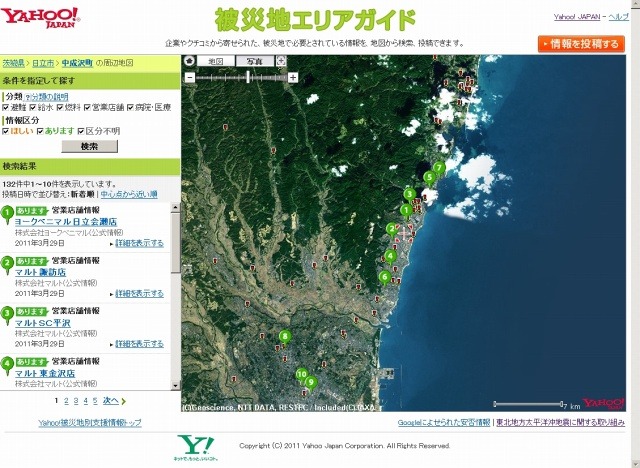Click green map marker number 6
Image resolution: width=640 pixels, height=468 pixels.
point(384,278)
